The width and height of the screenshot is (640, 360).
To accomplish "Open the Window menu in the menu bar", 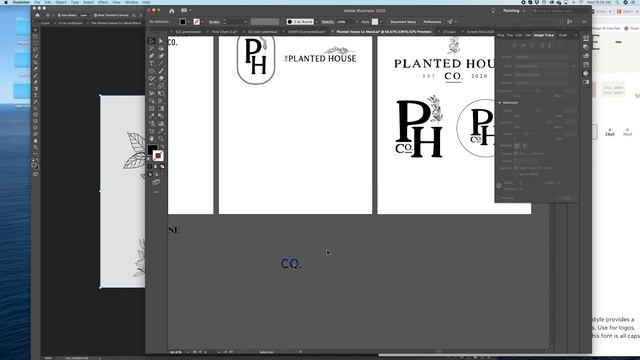I will tap(131, 2).
